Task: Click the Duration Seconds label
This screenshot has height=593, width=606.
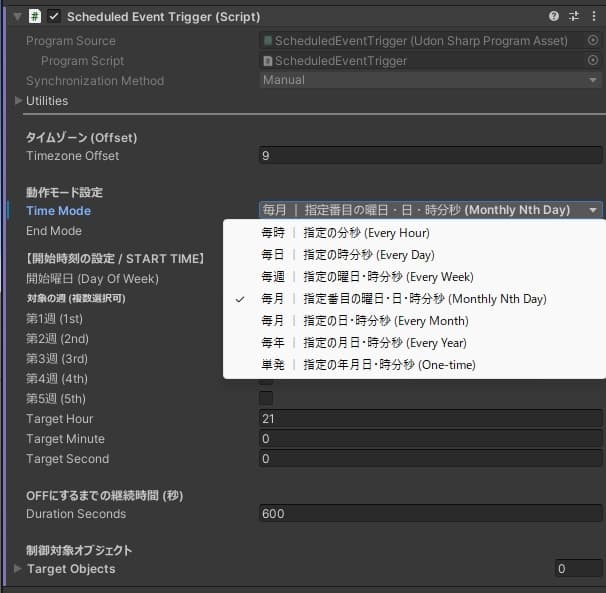Action: pyautogui.click(x=76, y=514)
